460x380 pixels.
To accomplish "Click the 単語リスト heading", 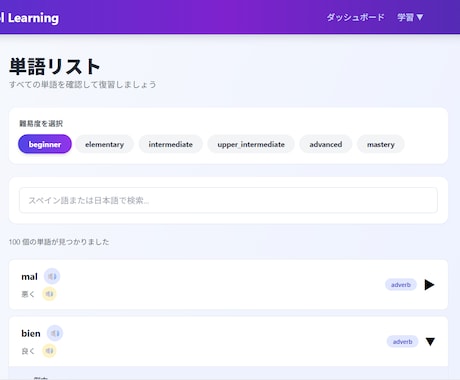I will [55, 66].
